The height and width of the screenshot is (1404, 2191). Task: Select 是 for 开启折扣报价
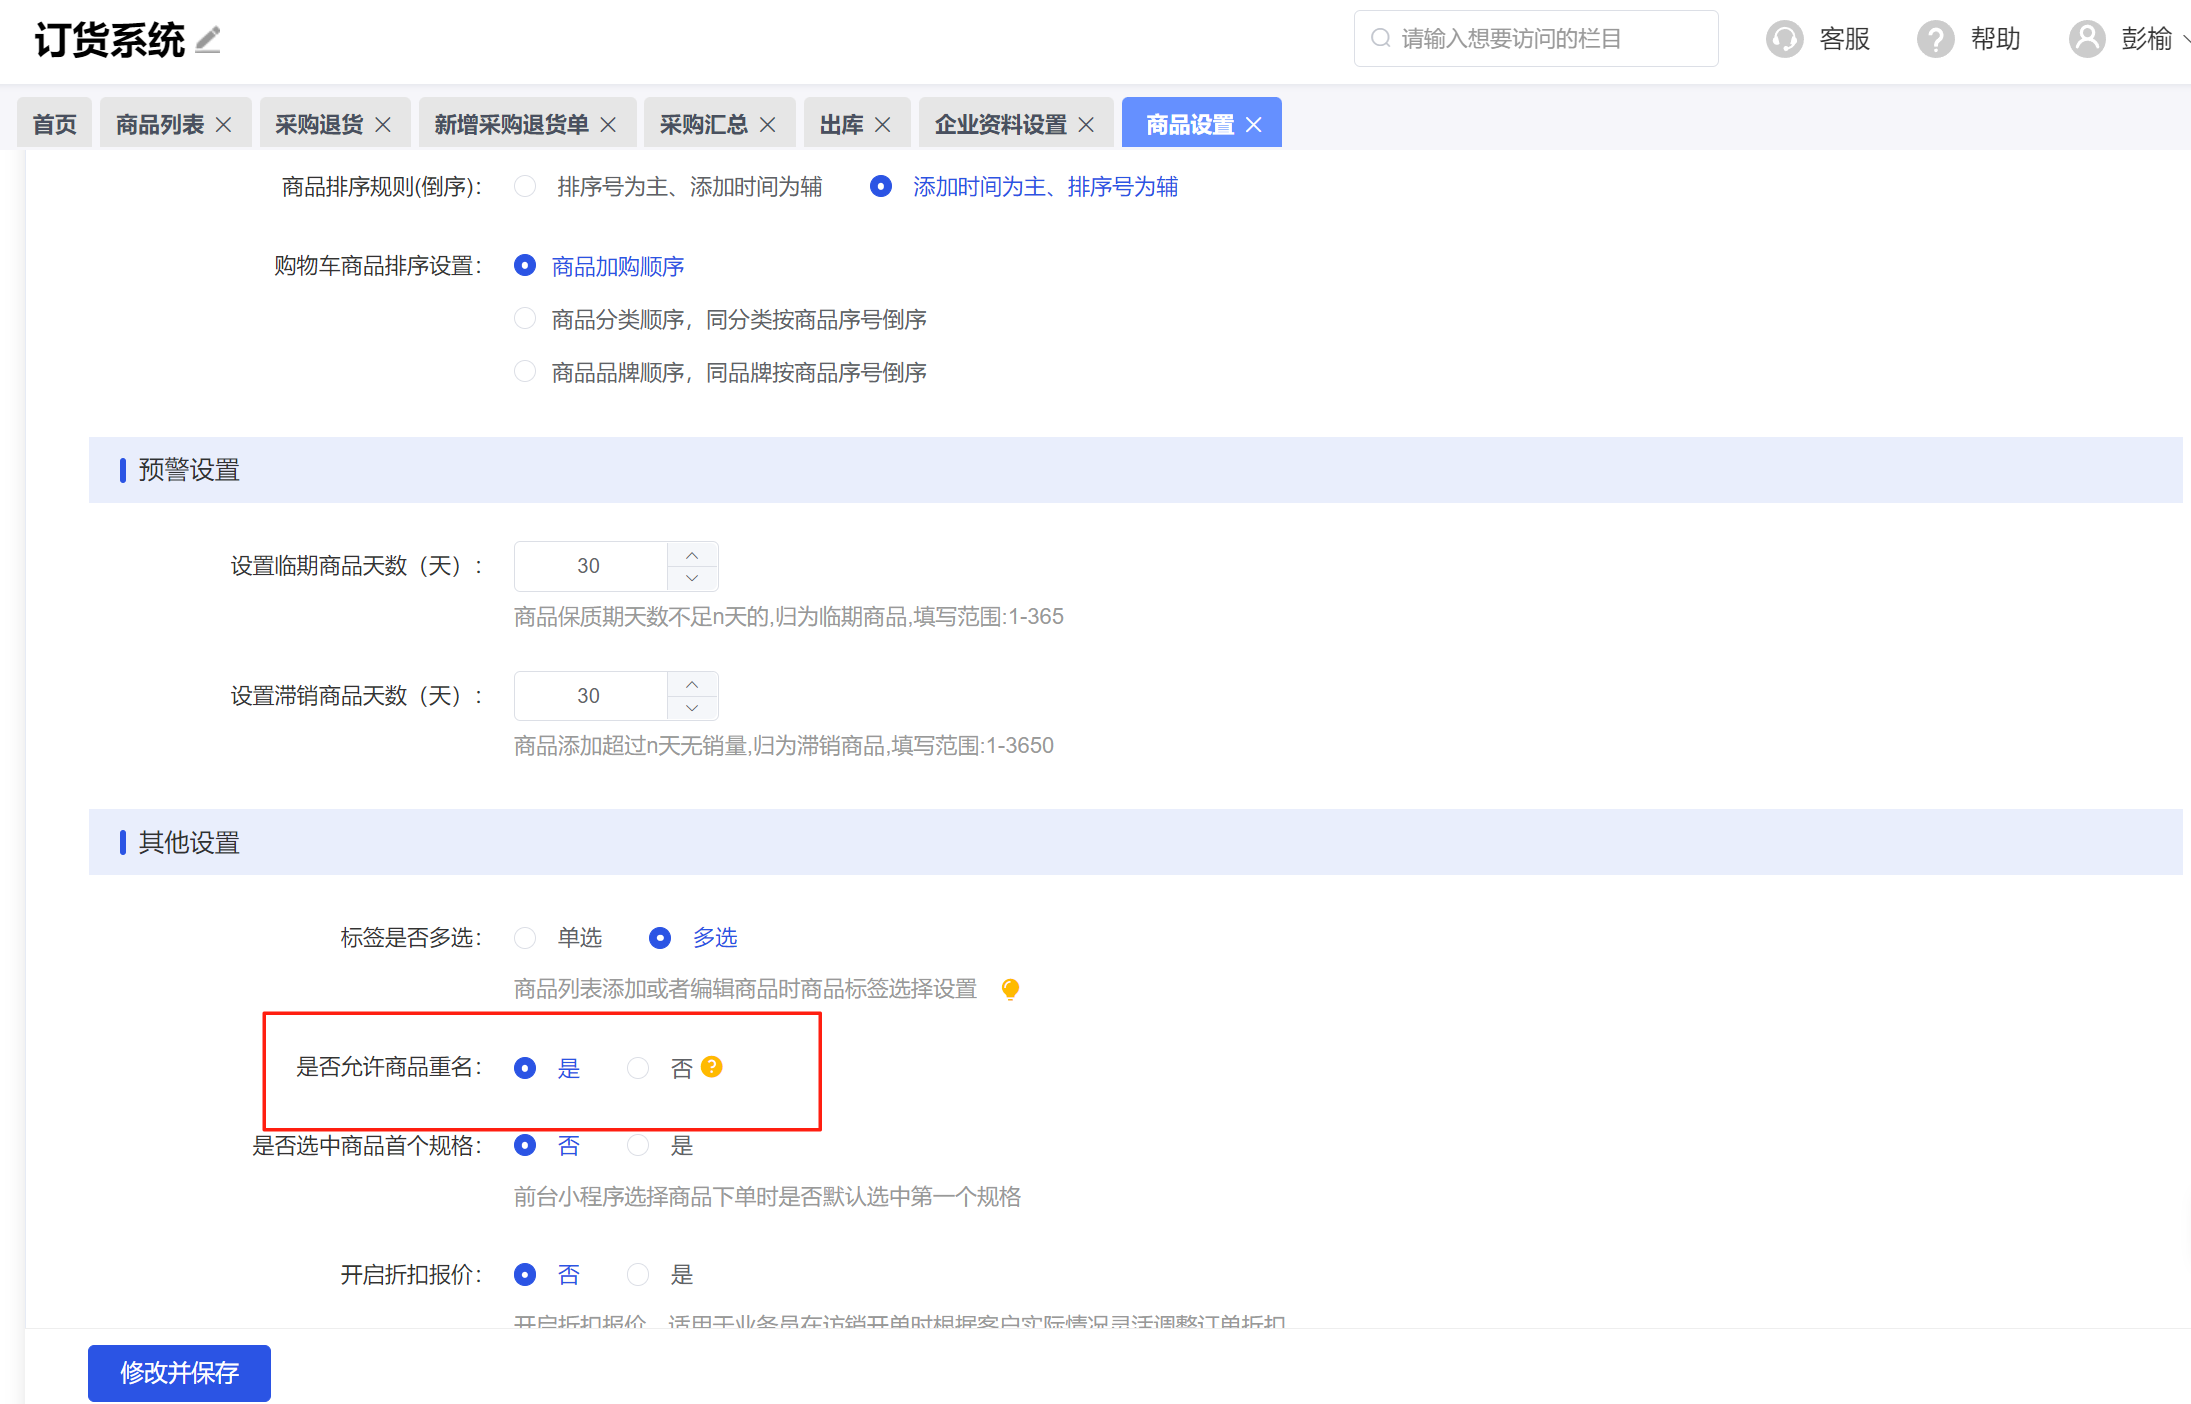click(637, 1274)
